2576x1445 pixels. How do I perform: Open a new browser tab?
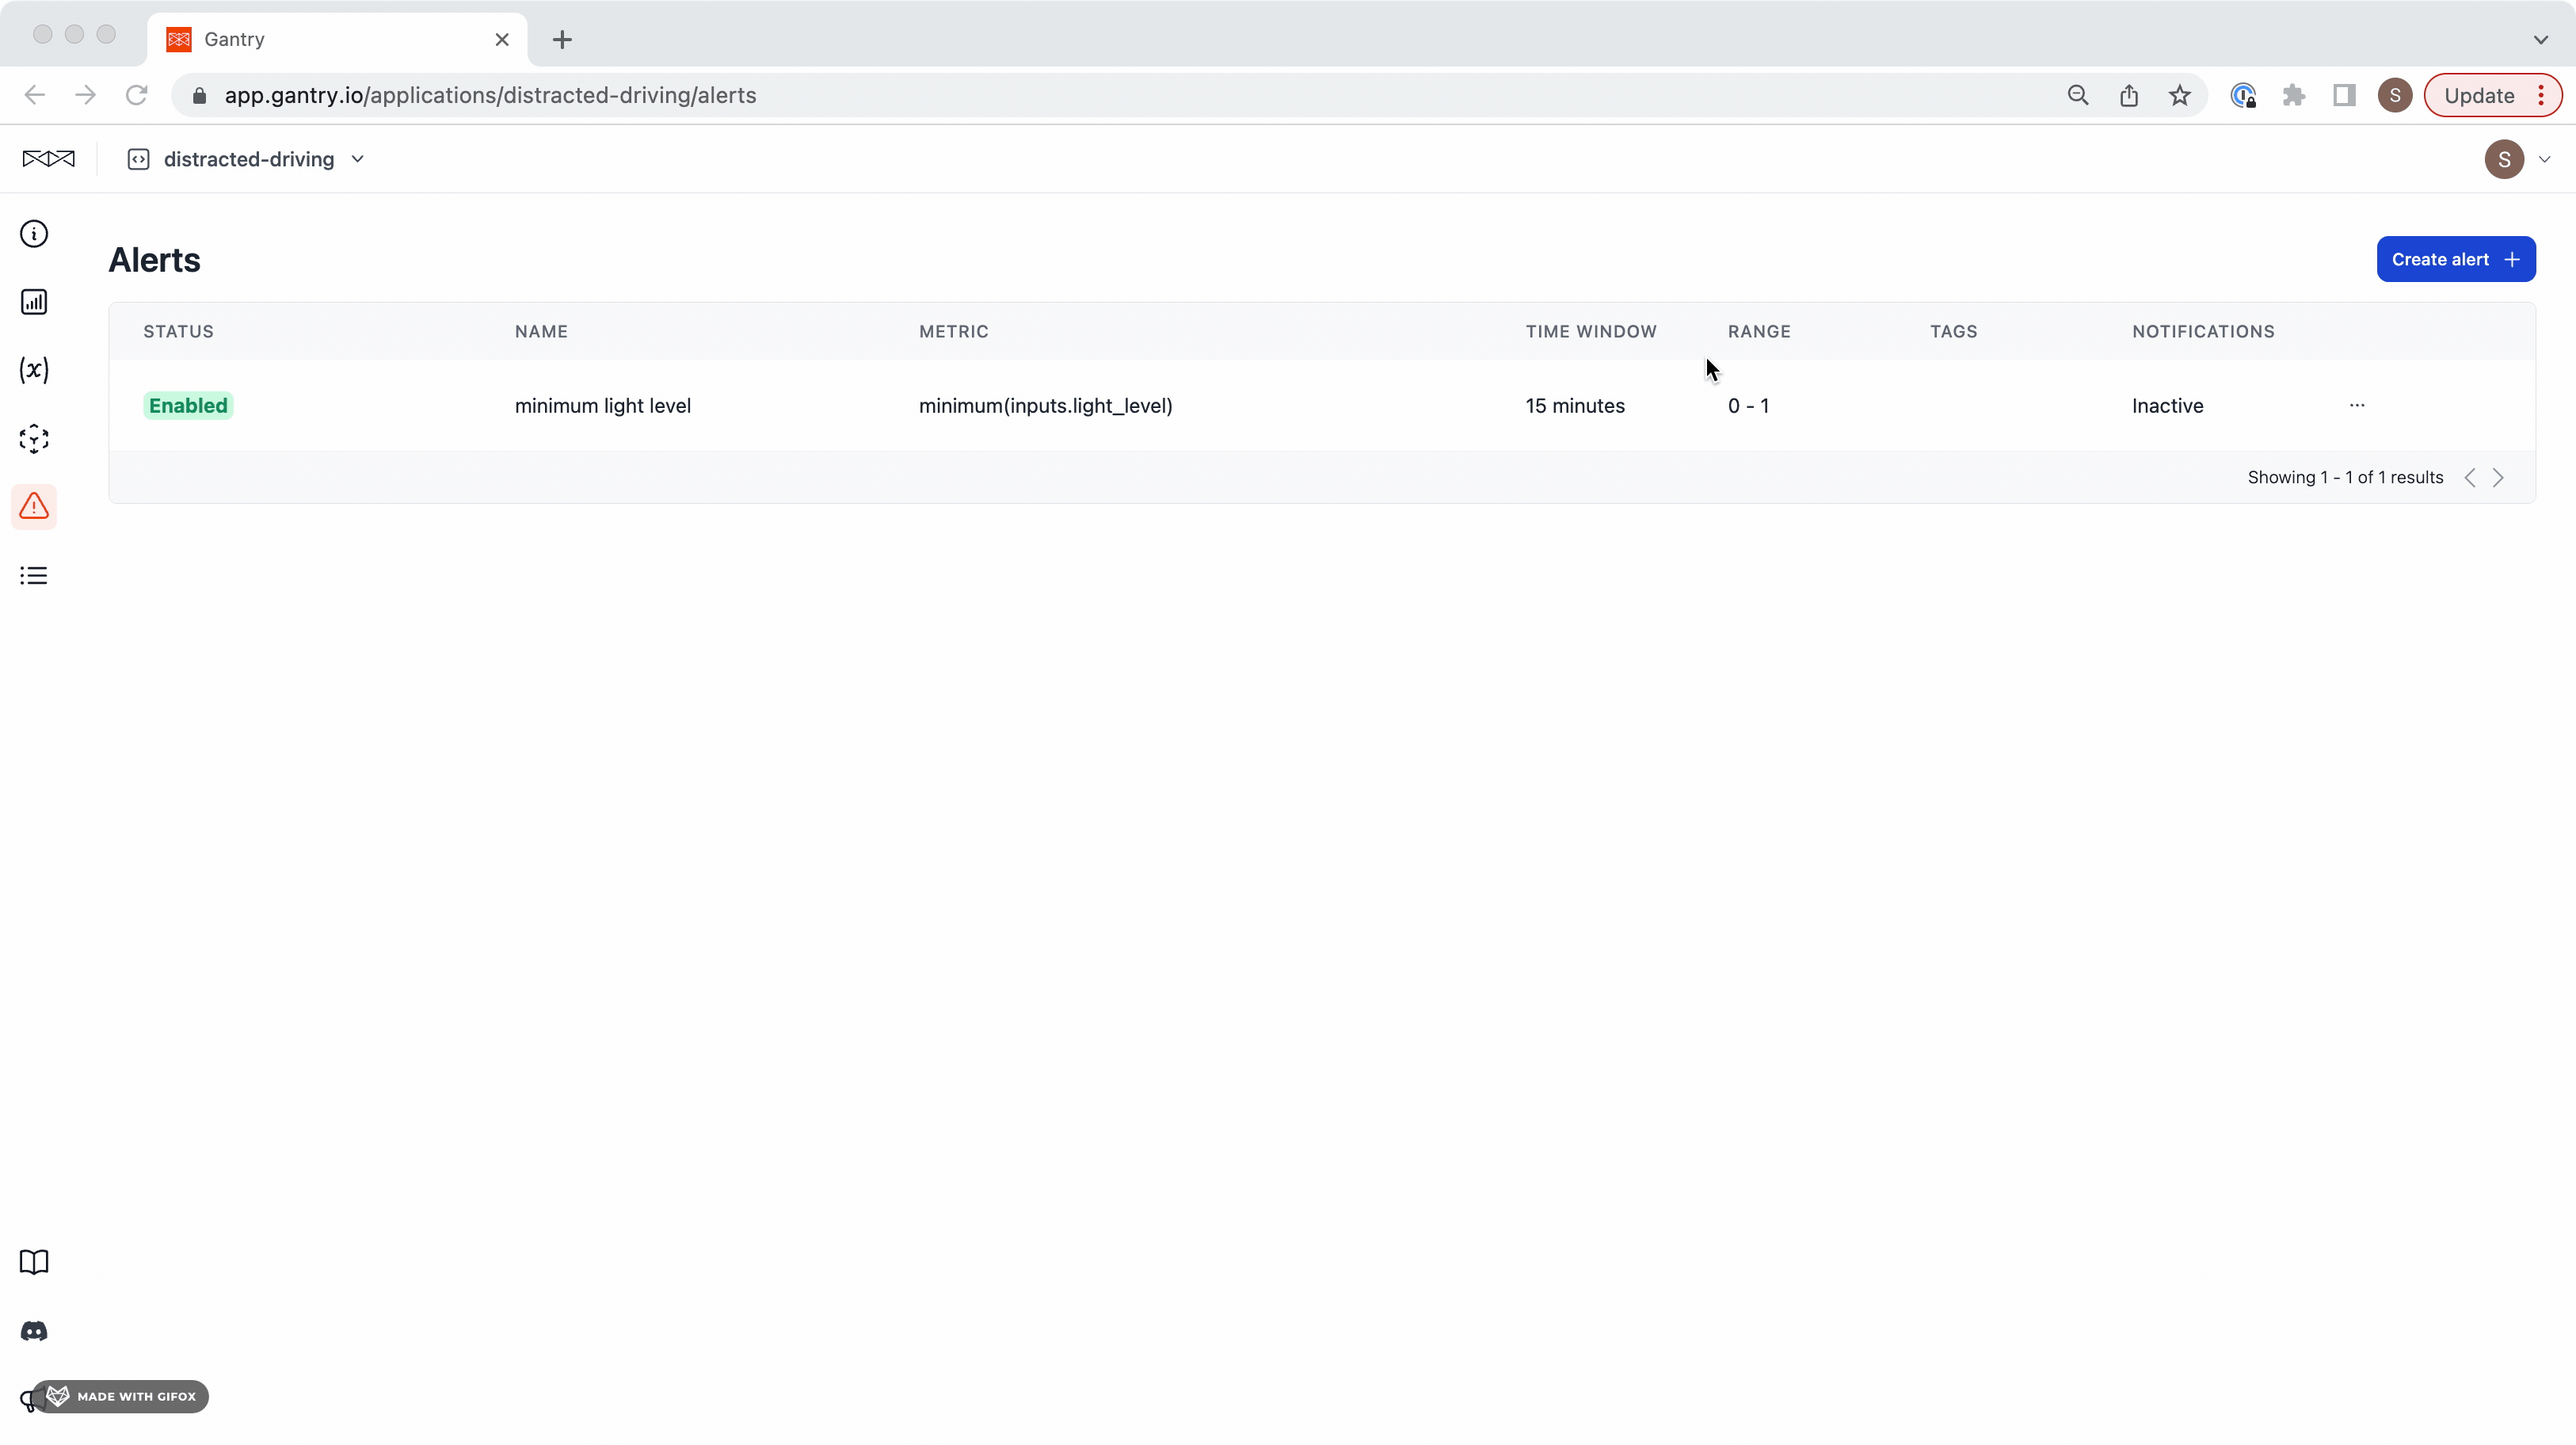[562, 40]
